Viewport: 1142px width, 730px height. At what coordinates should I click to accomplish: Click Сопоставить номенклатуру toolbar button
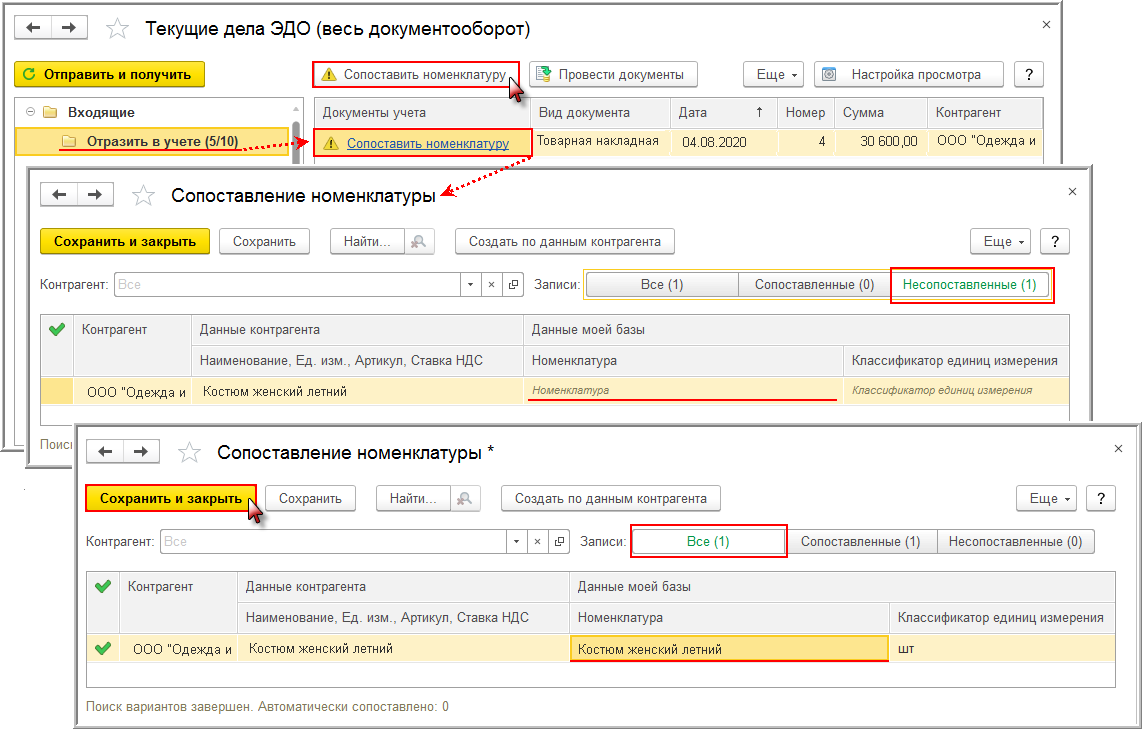click(x=416, y=74)
